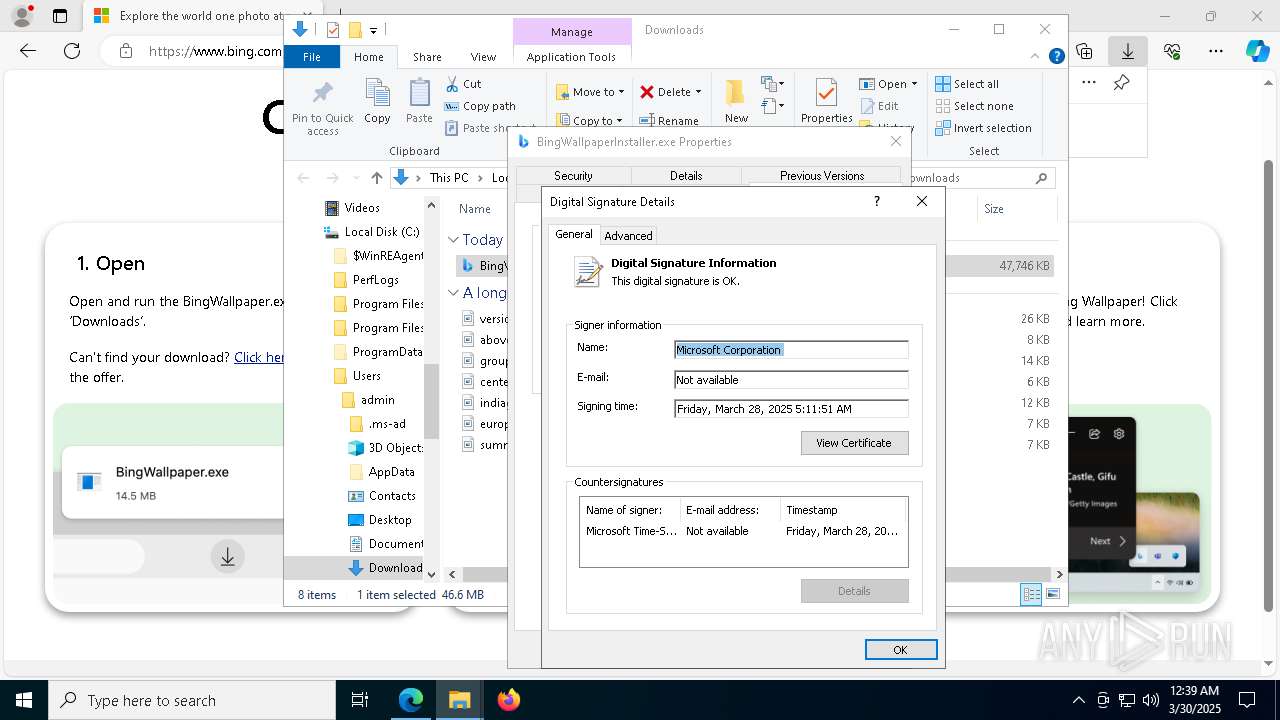Click the download arrow button on page

[x=228, y=557]
